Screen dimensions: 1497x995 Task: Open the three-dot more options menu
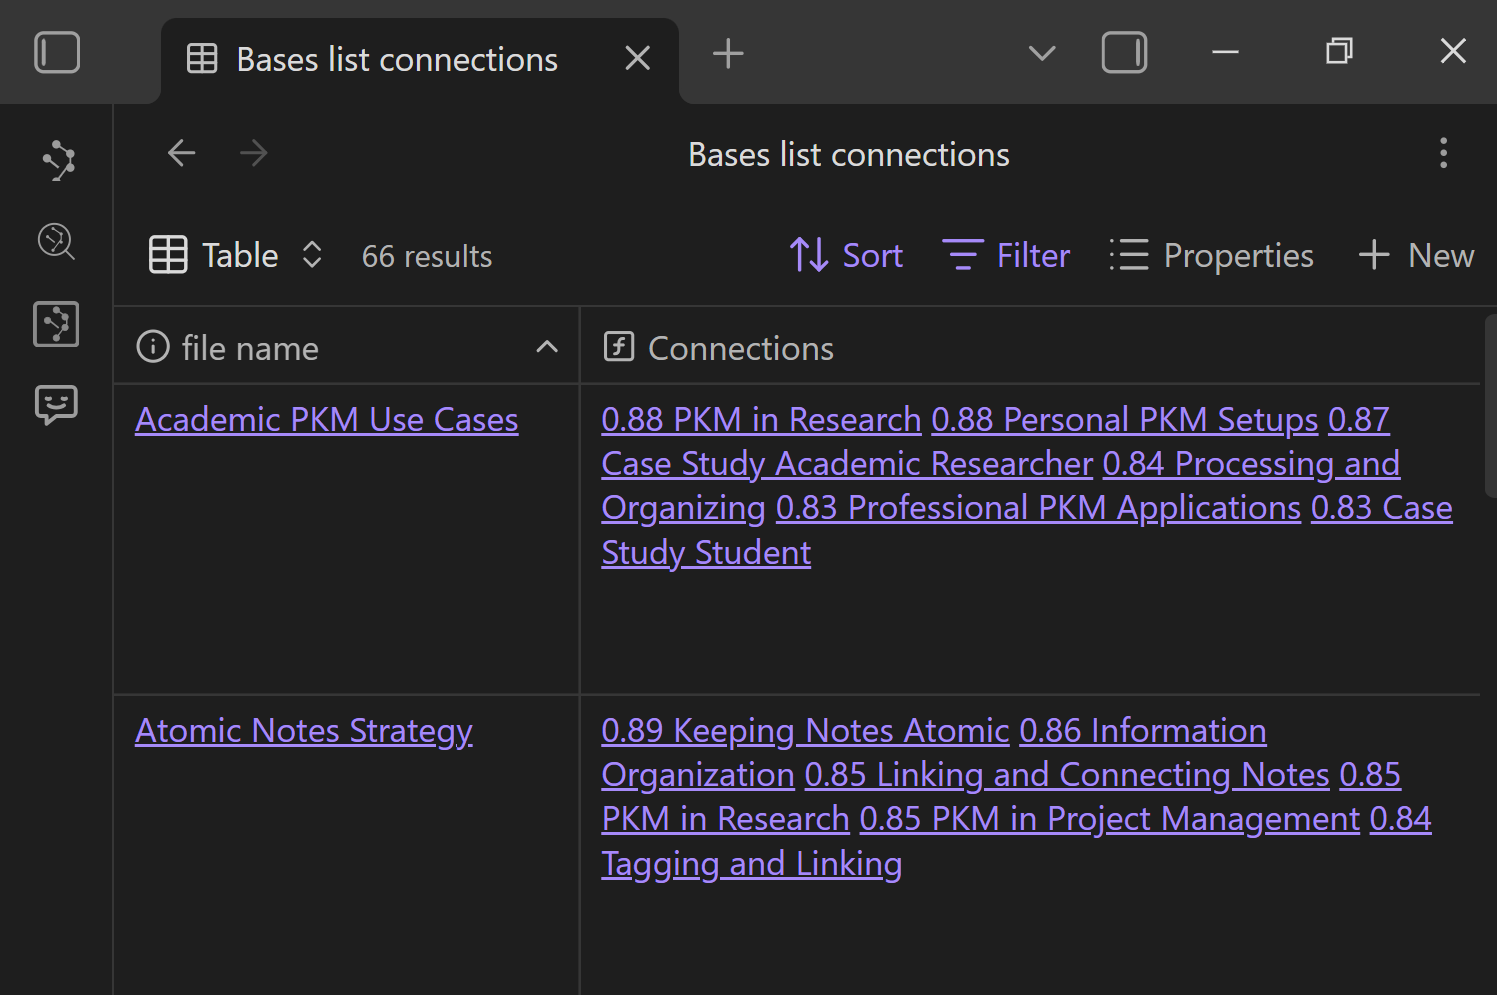tap(1442, 154)
